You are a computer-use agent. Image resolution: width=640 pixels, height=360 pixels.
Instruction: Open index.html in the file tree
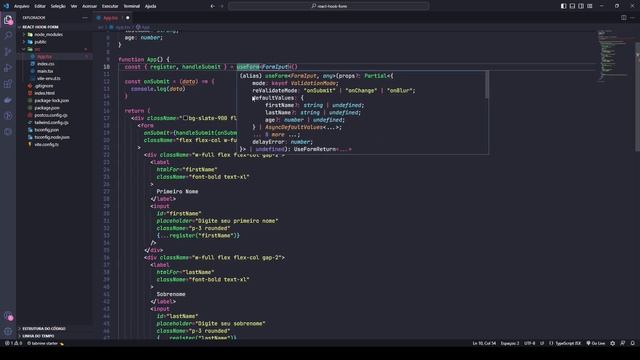(44, 93)
